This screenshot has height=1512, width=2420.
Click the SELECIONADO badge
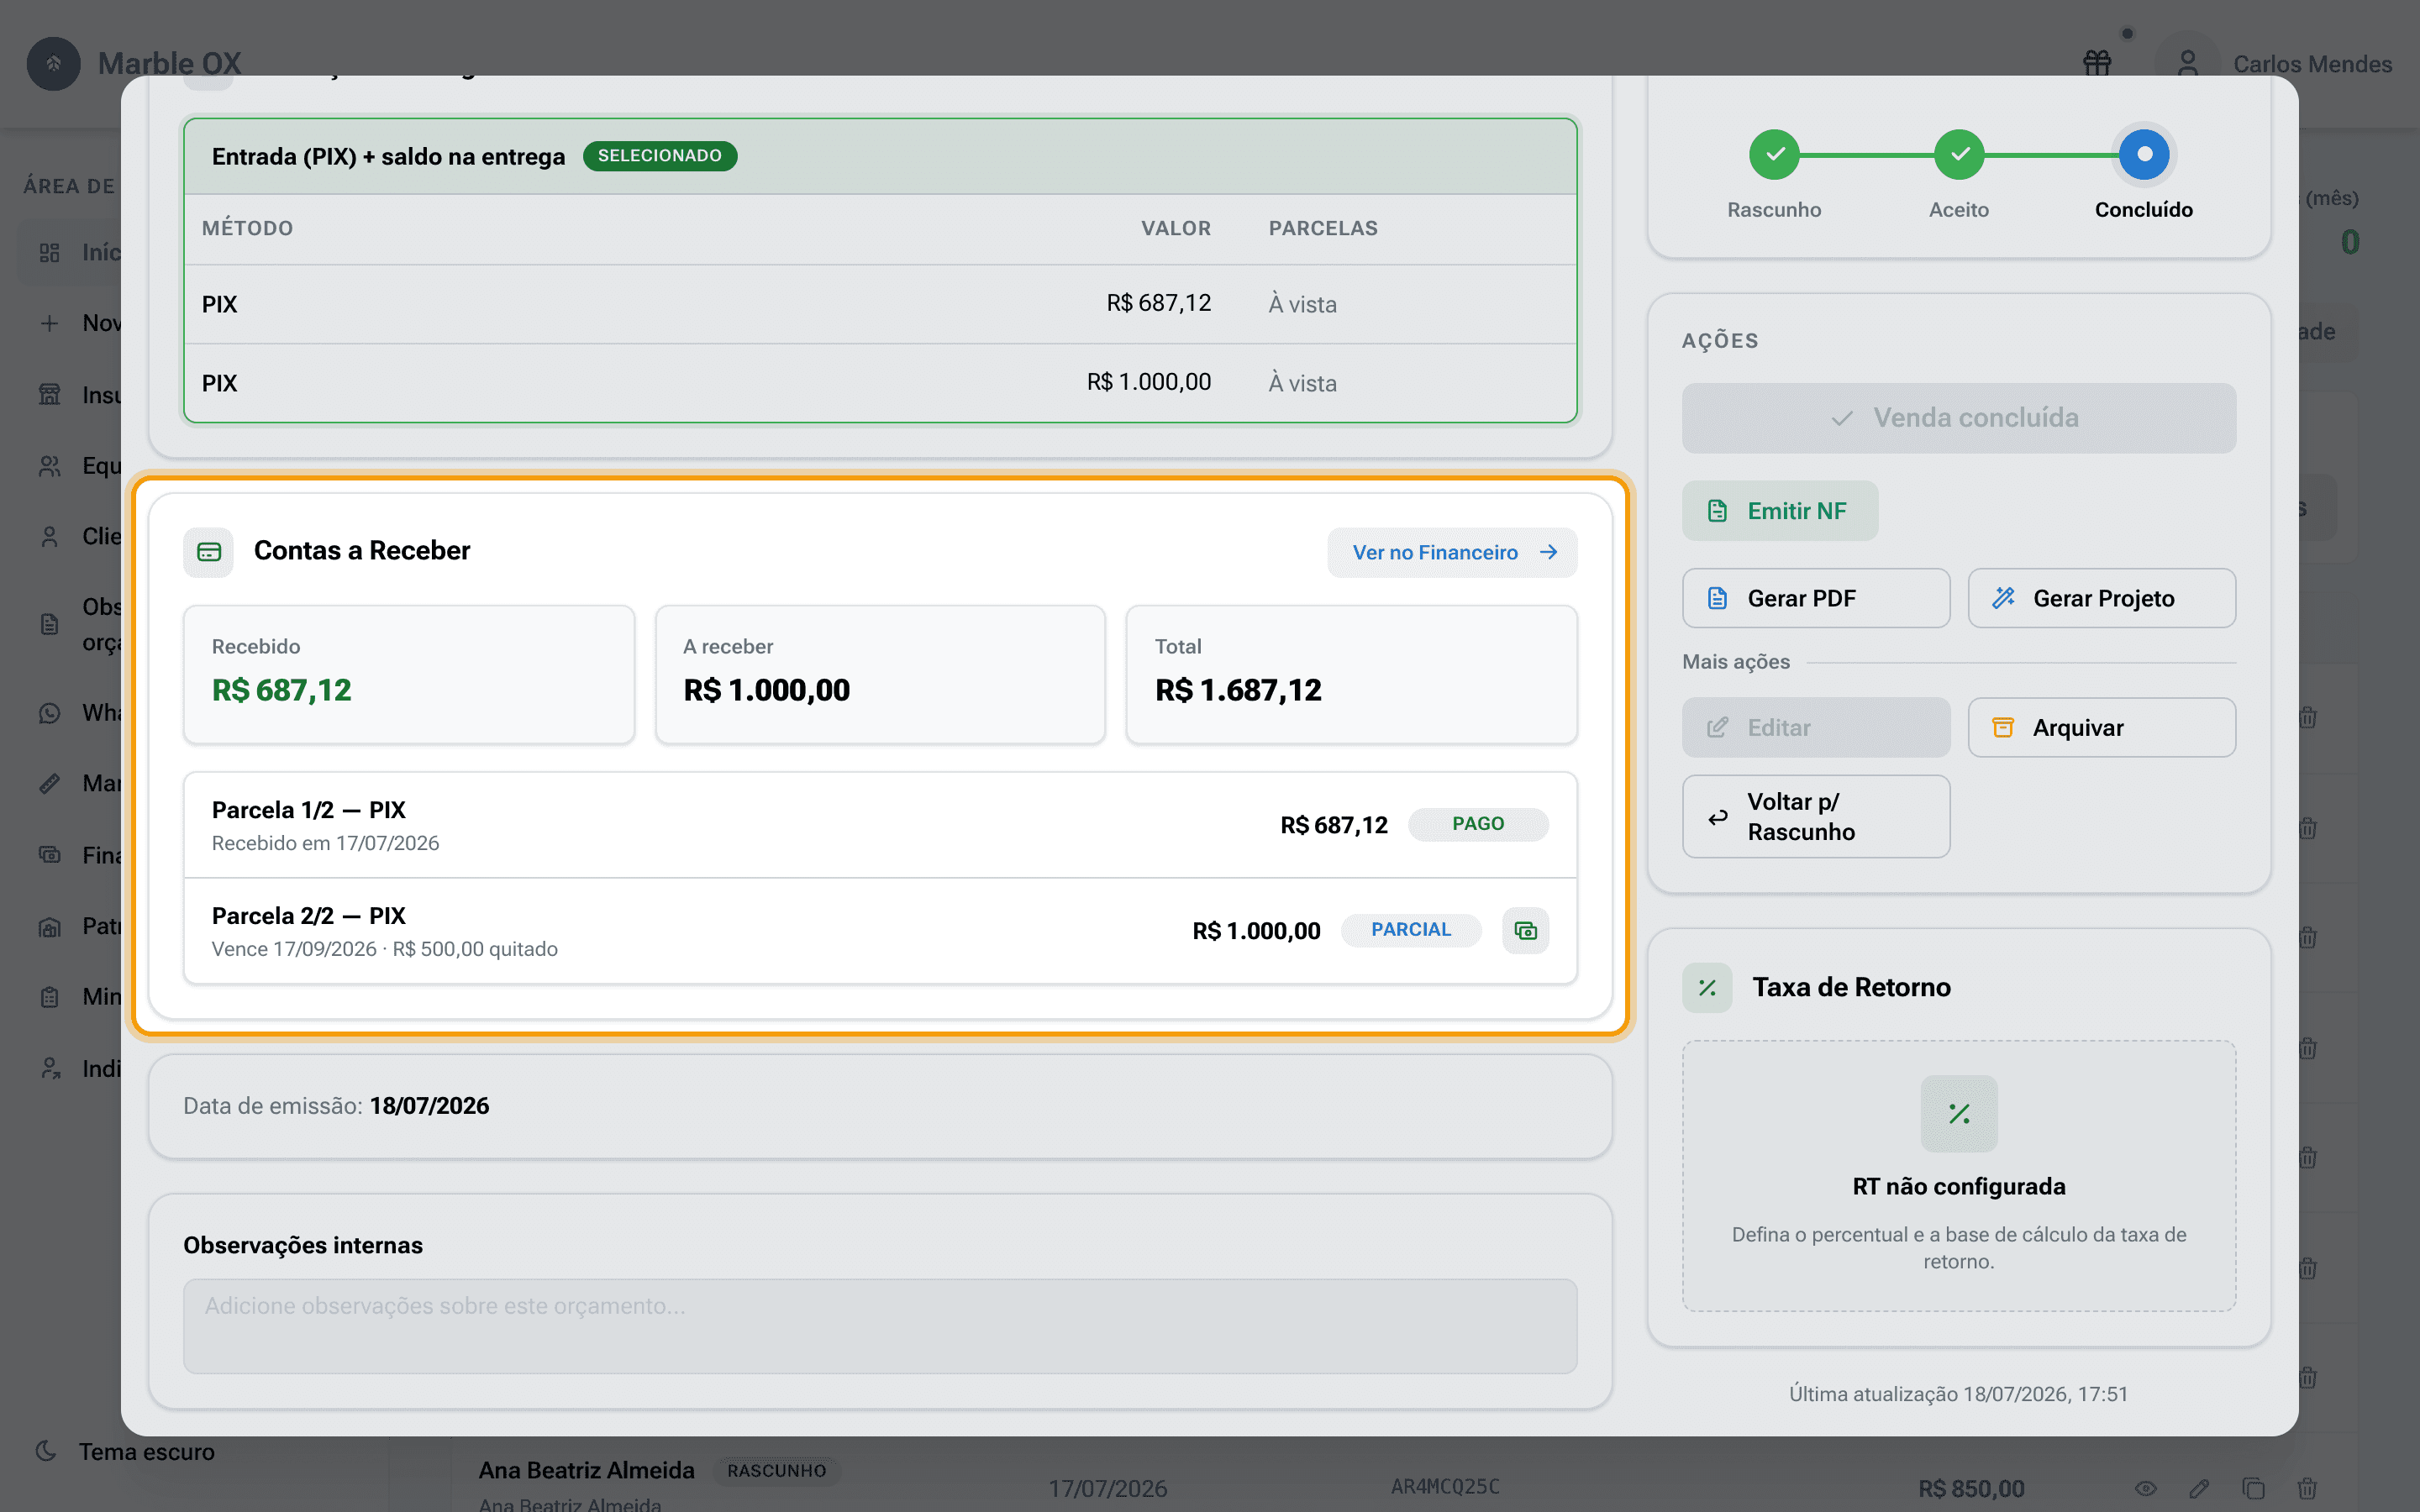pos(660,156)
